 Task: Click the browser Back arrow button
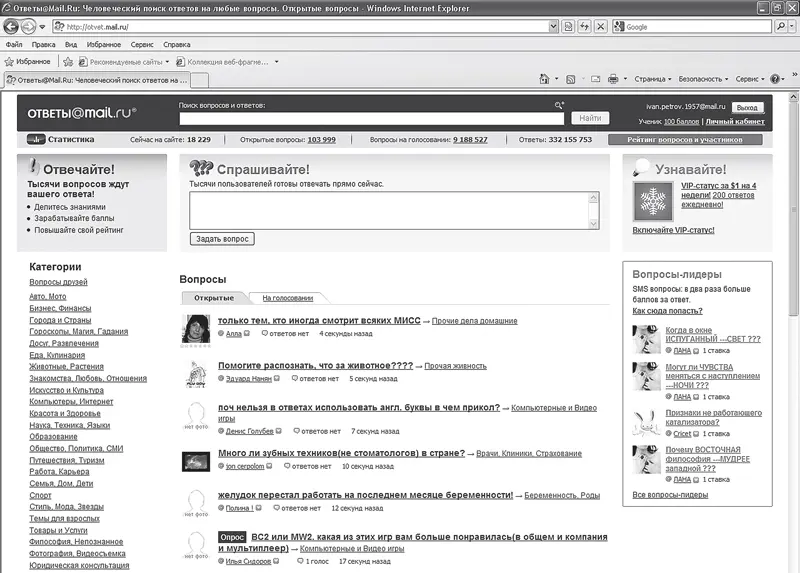[13, 26]
